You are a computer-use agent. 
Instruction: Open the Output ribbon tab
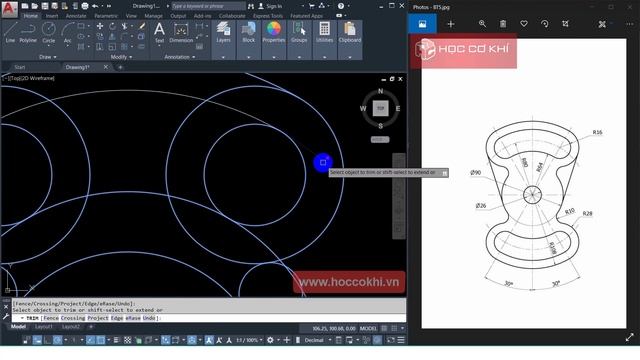(178, 16)
